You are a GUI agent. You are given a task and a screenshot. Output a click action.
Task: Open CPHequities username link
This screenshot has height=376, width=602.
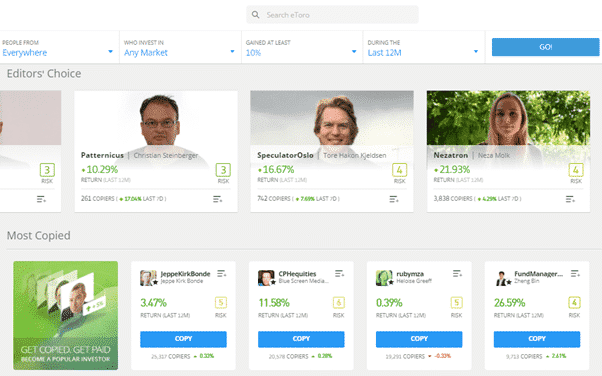point(297,274)
